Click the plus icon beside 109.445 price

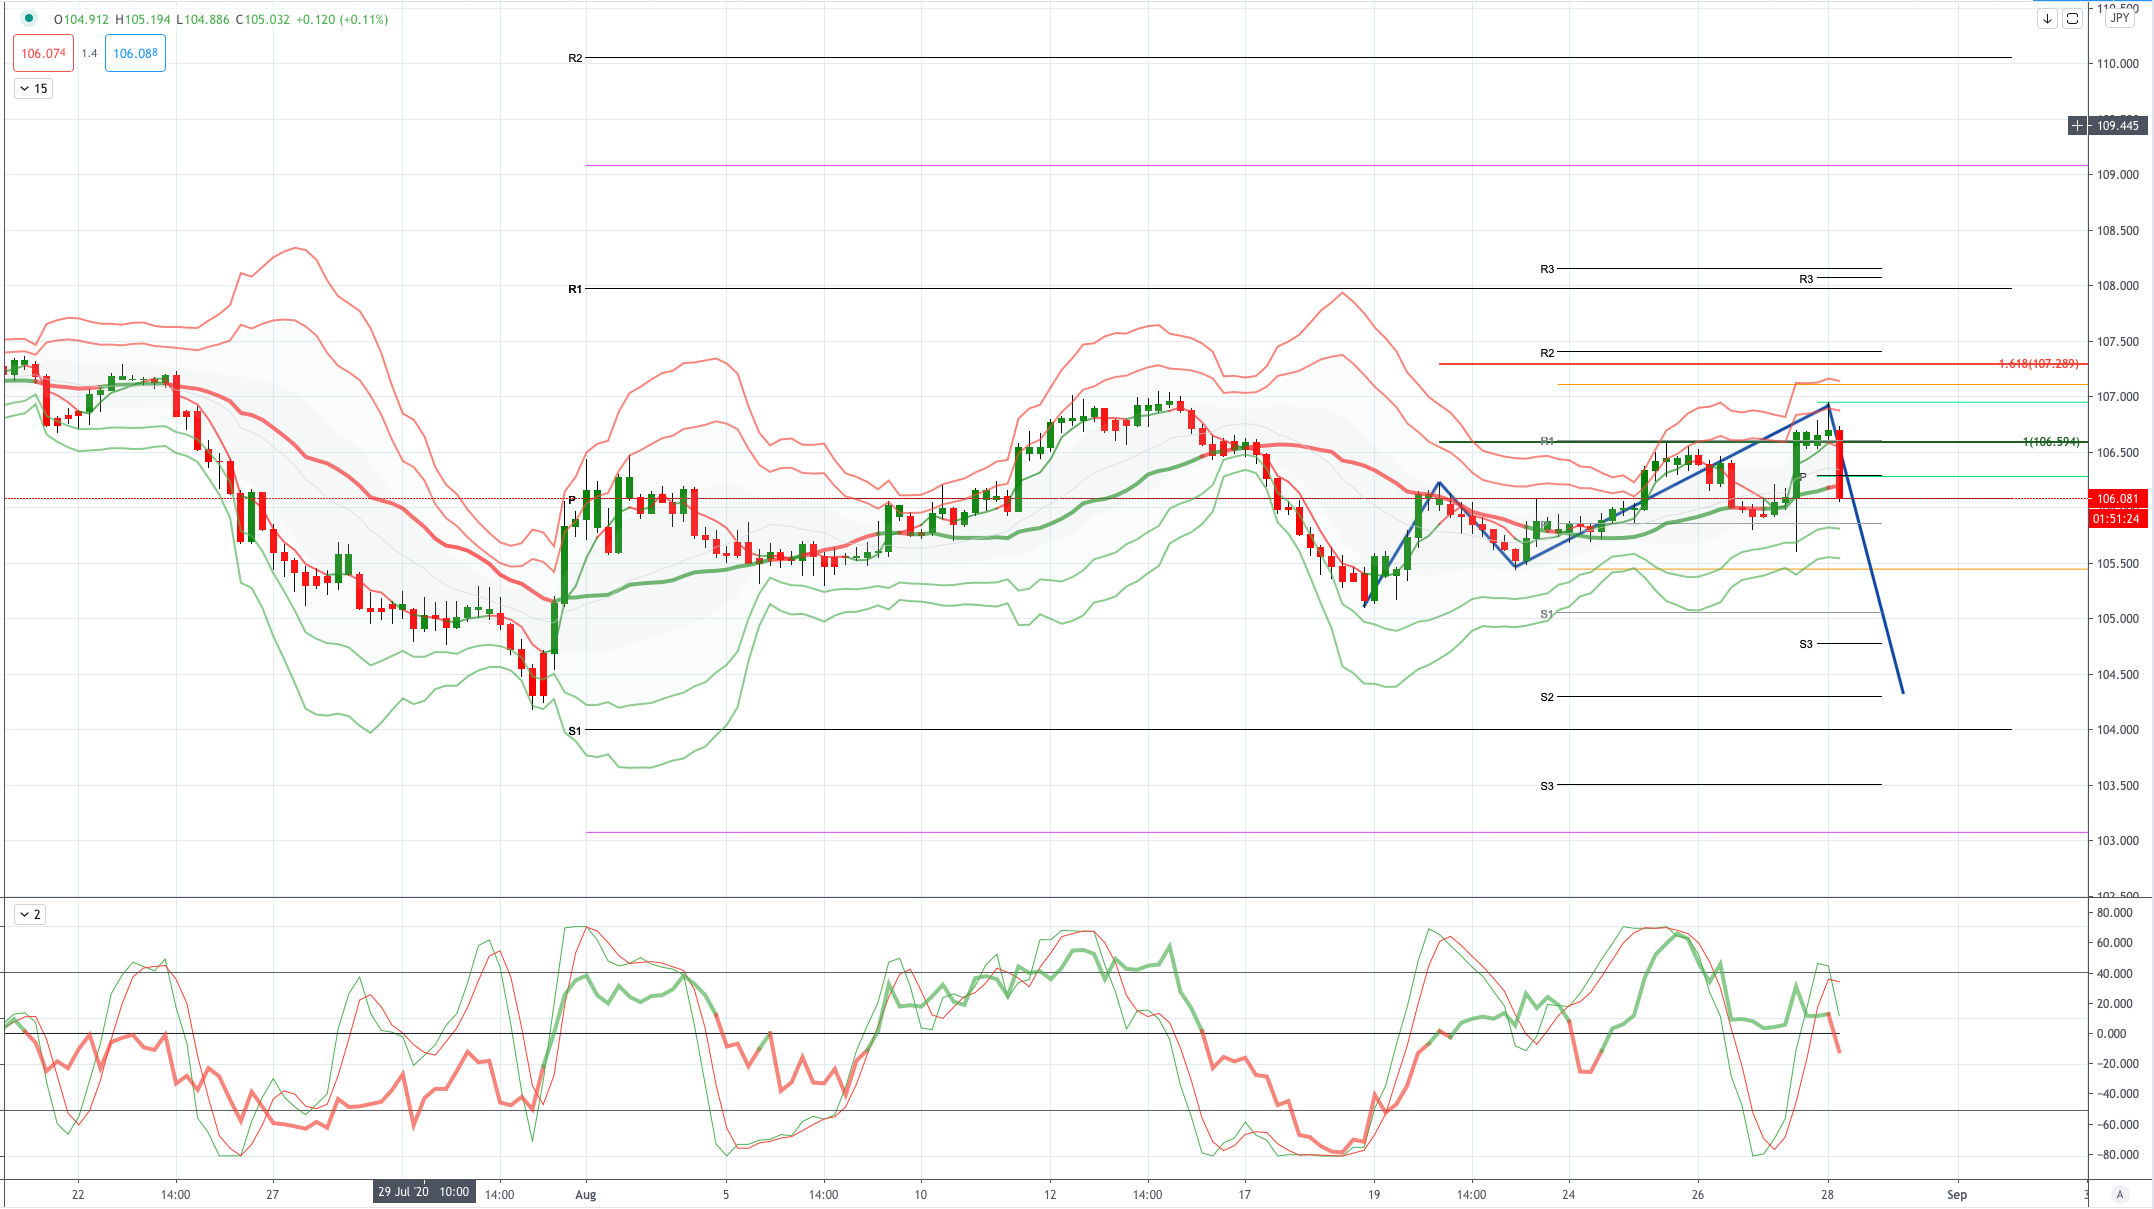point(2078,125)
